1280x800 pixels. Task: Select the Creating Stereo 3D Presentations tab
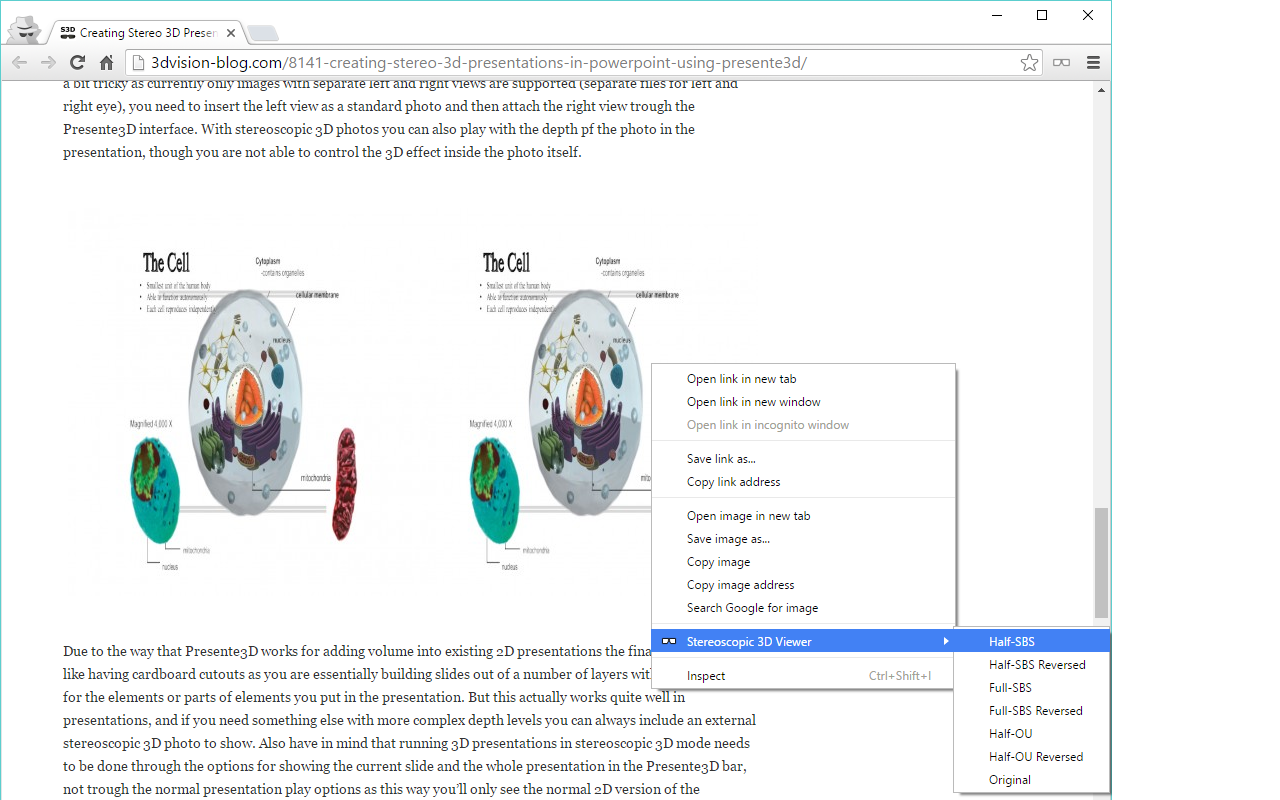point(147,33)
